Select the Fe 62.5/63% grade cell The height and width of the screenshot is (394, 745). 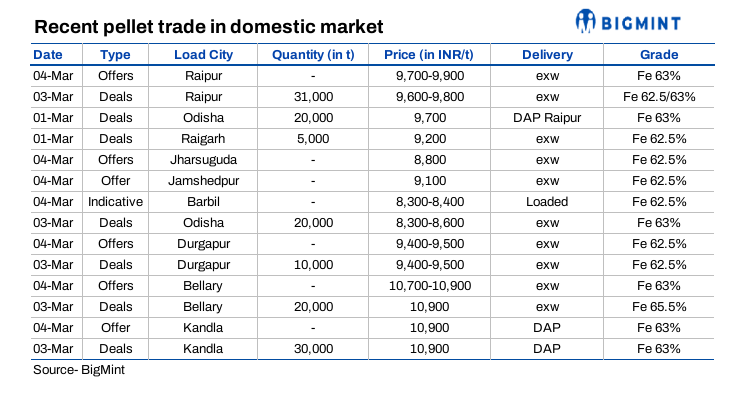pyautogui.click(x=659, y=97)
